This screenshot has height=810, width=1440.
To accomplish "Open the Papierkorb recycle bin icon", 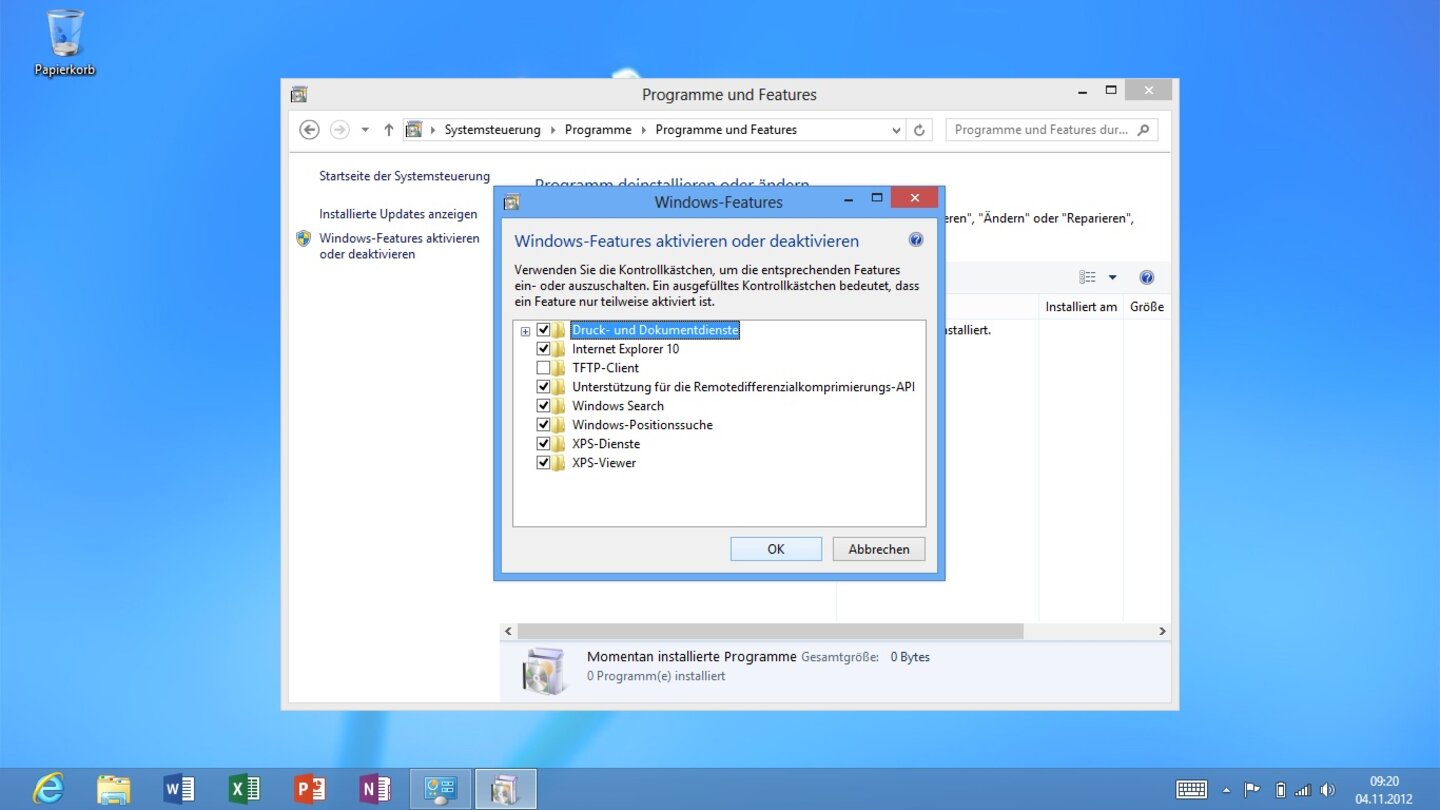I will tap(65, 42).
